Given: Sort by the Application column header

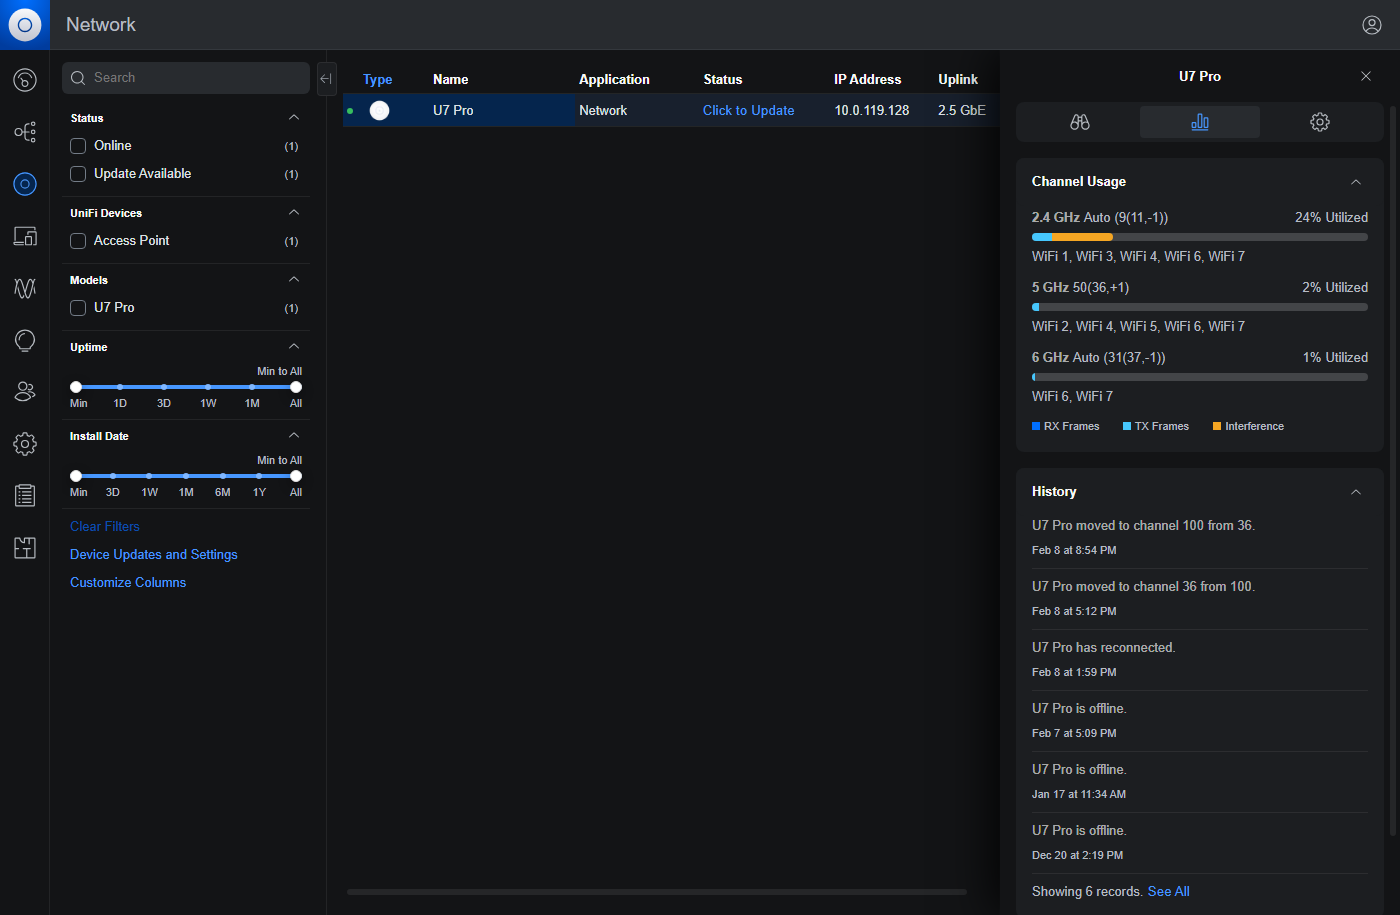Looking at the screenshot, I should click(614, 80).
